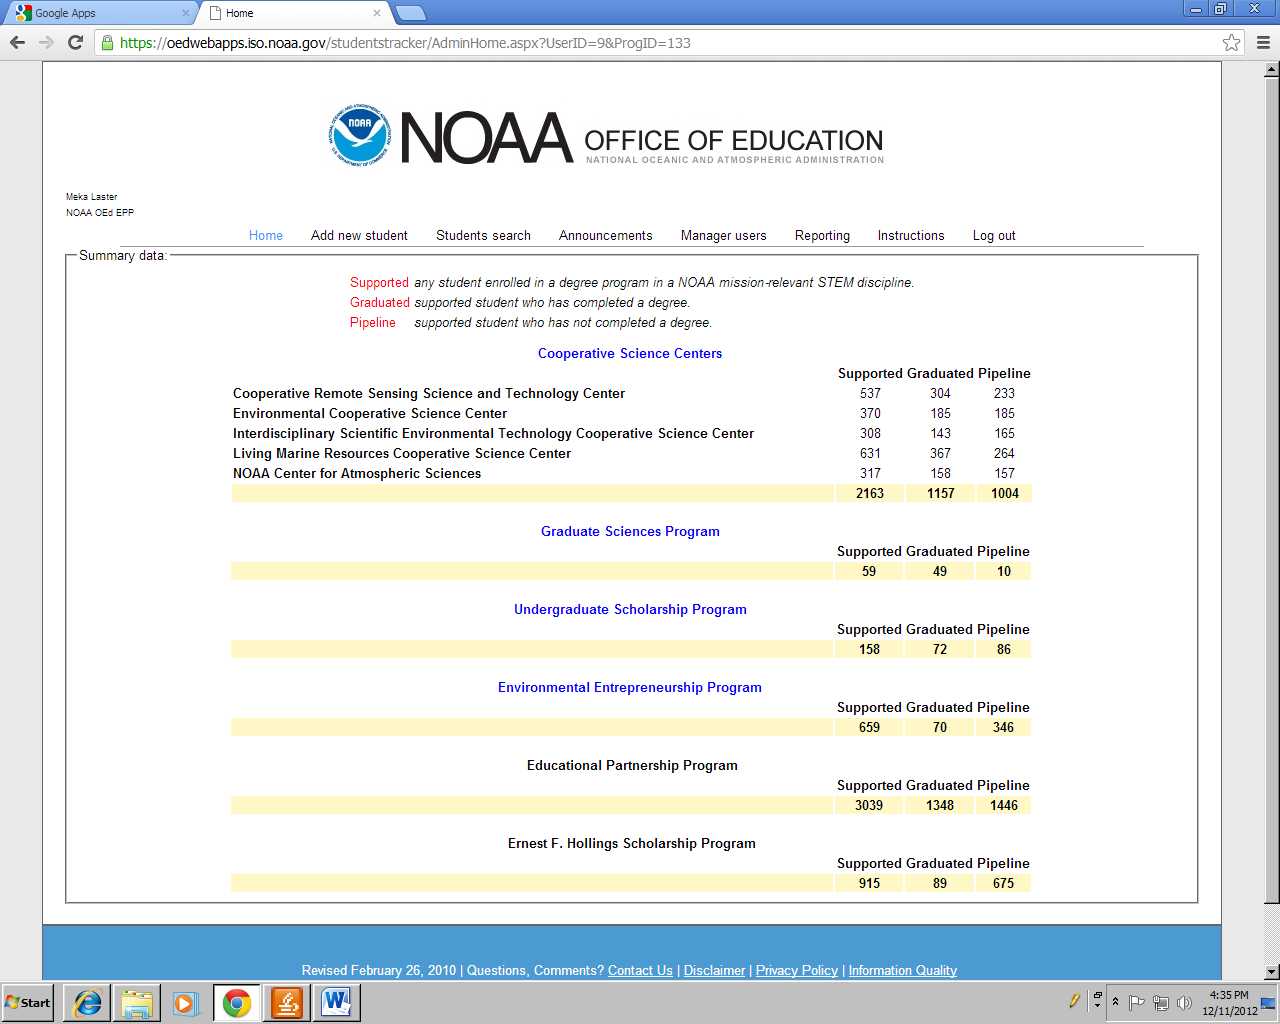Select the Interdisciplinary Scientific Environmental Technology row label

click(493, 434)
